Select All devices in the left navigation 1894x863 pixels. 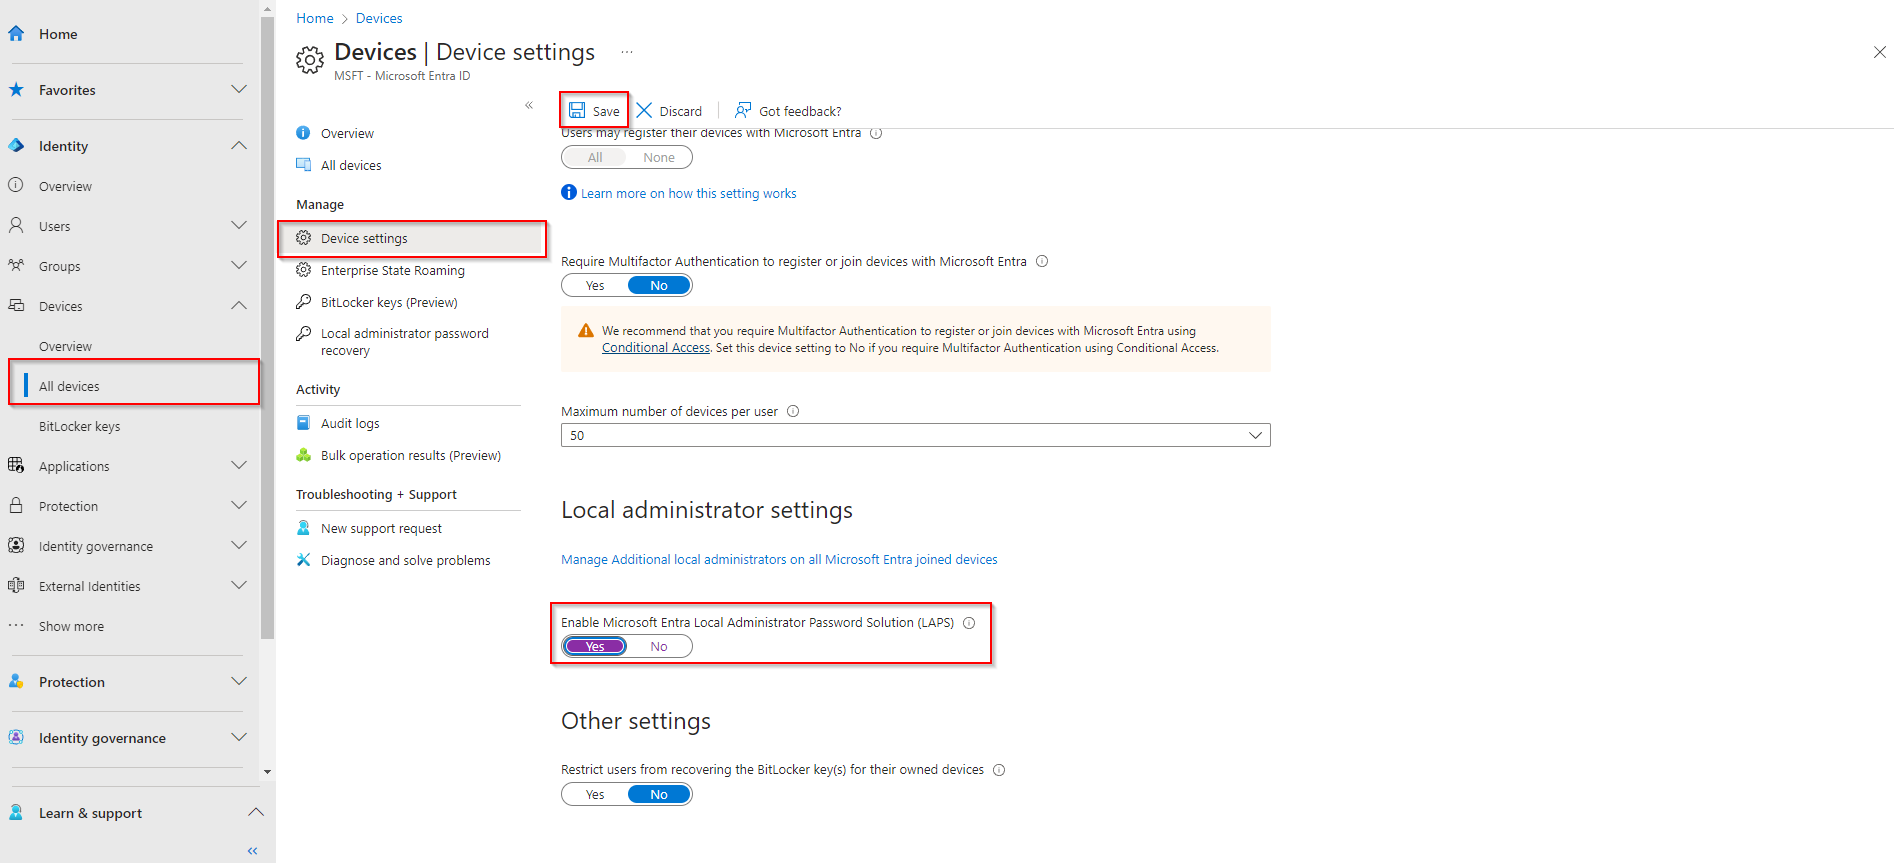133,386
